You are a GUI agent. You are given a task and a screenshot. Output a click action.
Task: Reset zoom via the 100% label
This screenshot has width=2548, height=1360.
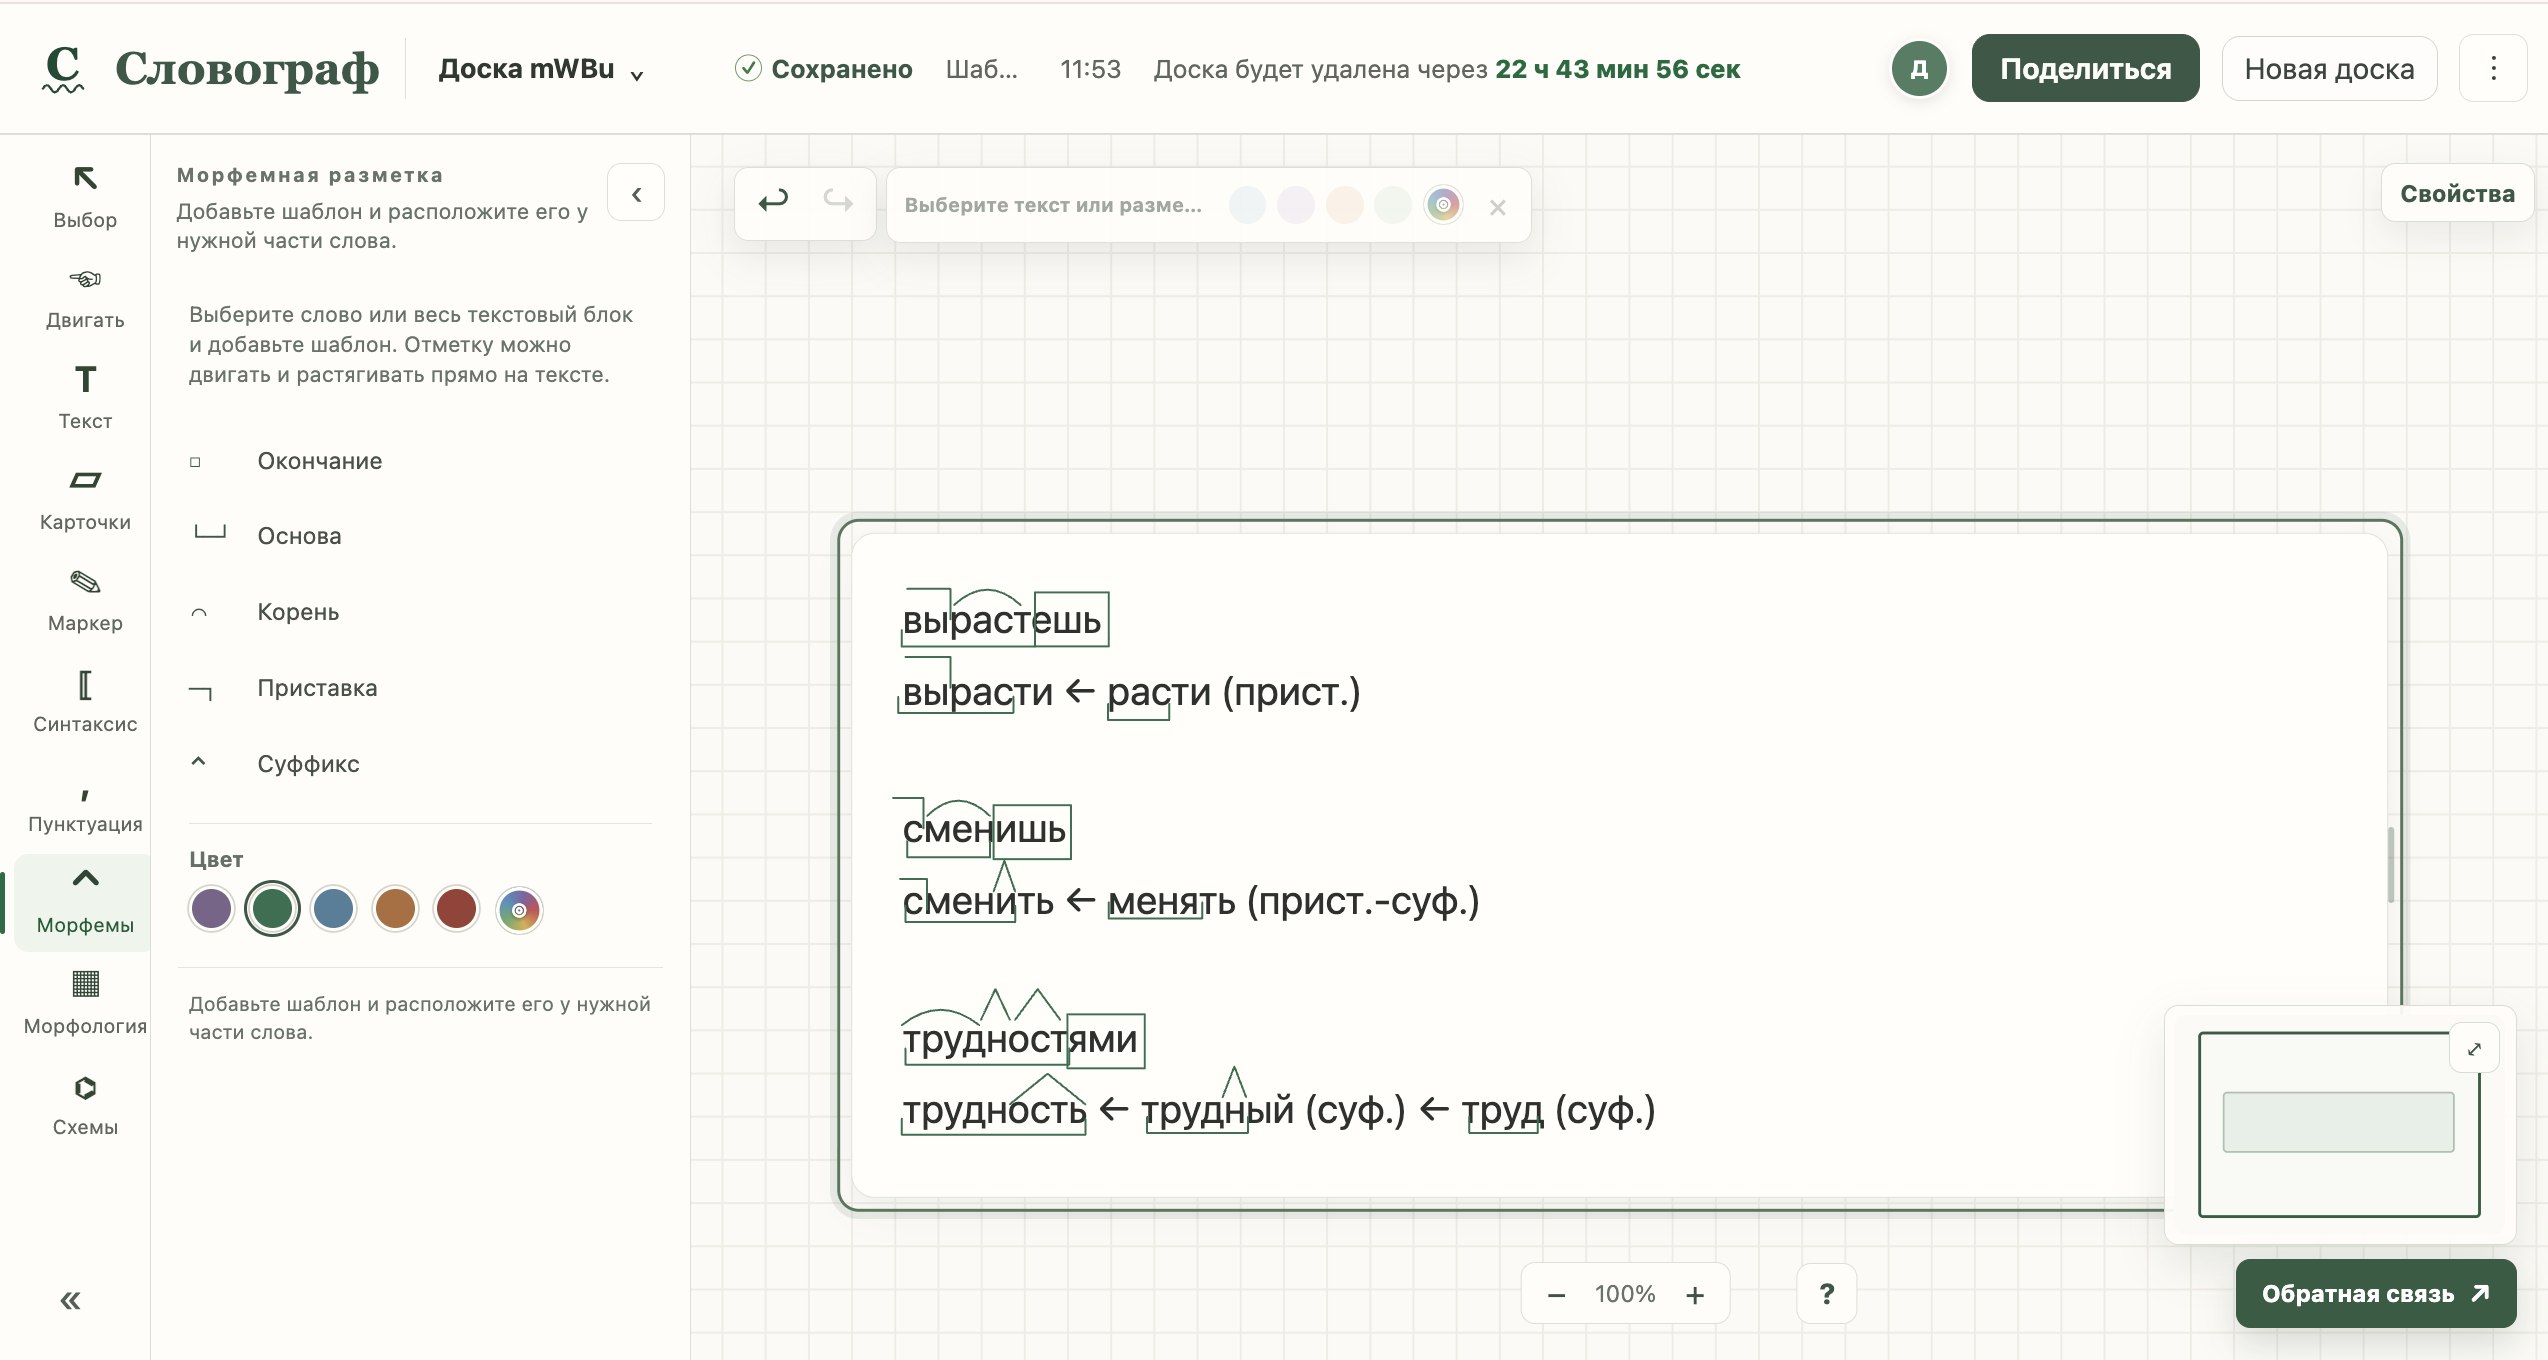tap(1625, 1294)
